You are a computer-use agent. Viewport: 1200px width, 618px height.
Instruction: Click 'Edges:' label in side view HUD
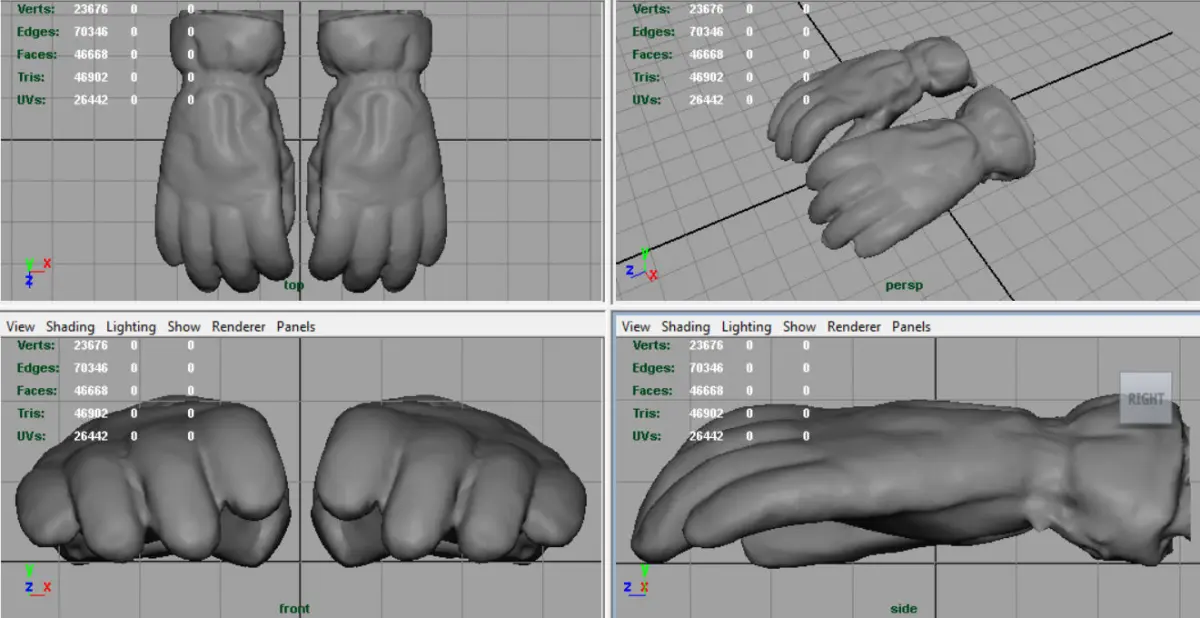(x=652, y=368)
